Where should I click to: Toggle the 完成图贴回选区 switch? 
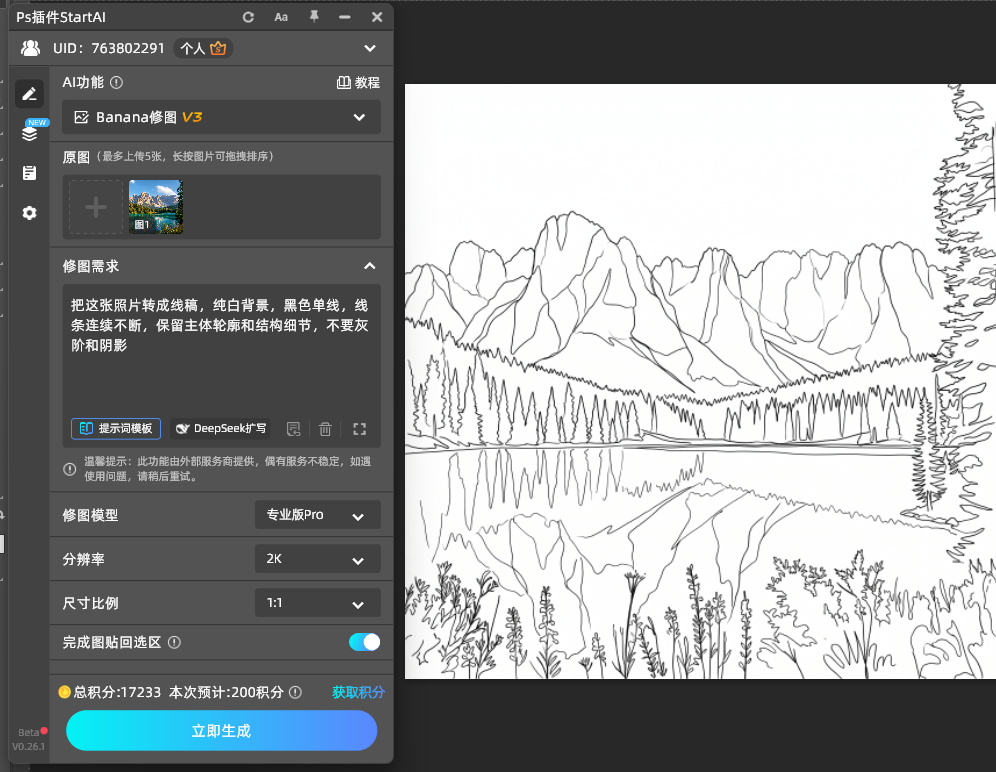[365, 642]
